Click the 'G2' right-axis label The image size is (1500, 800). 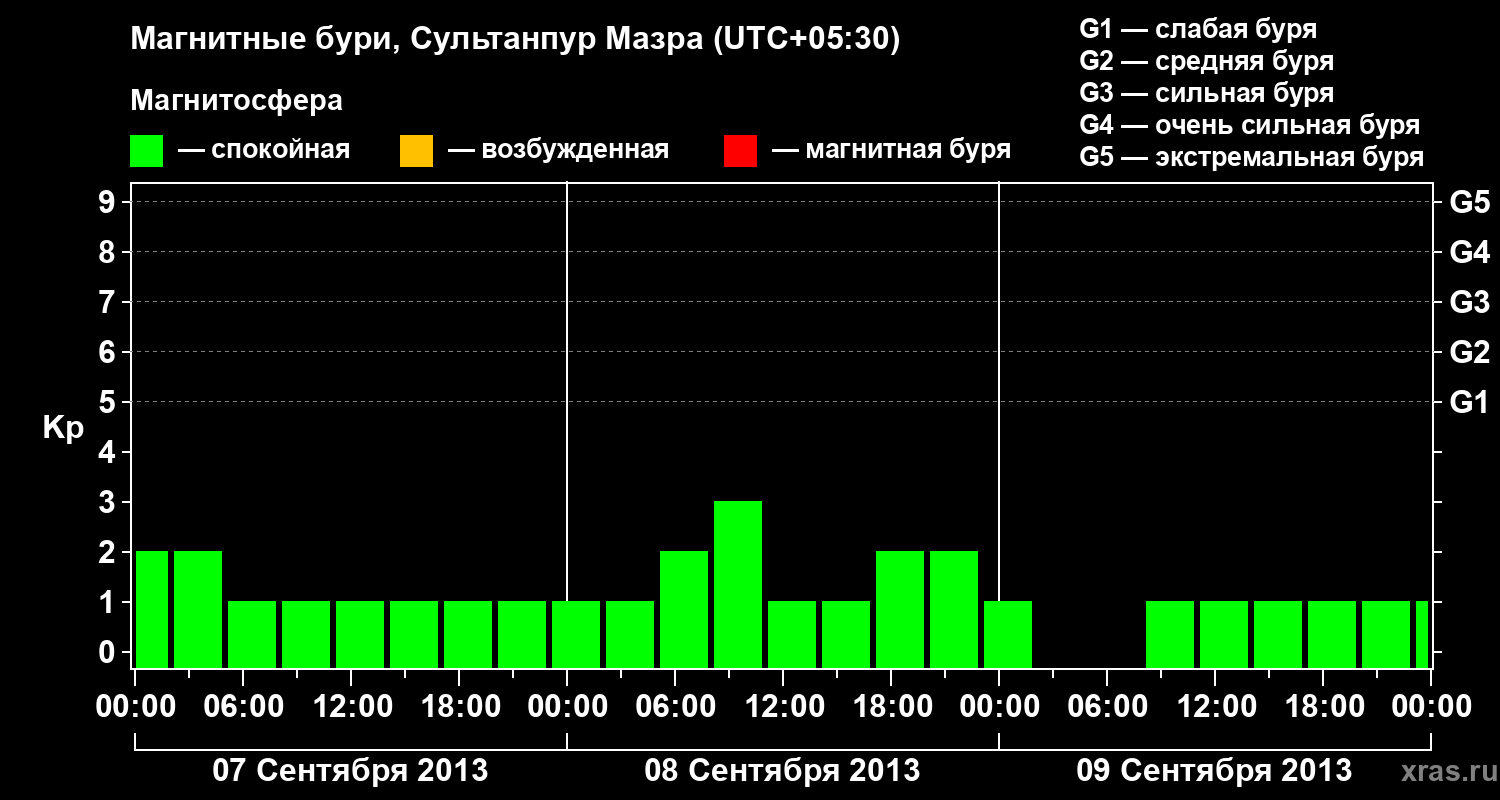(x=1470, y=352)
